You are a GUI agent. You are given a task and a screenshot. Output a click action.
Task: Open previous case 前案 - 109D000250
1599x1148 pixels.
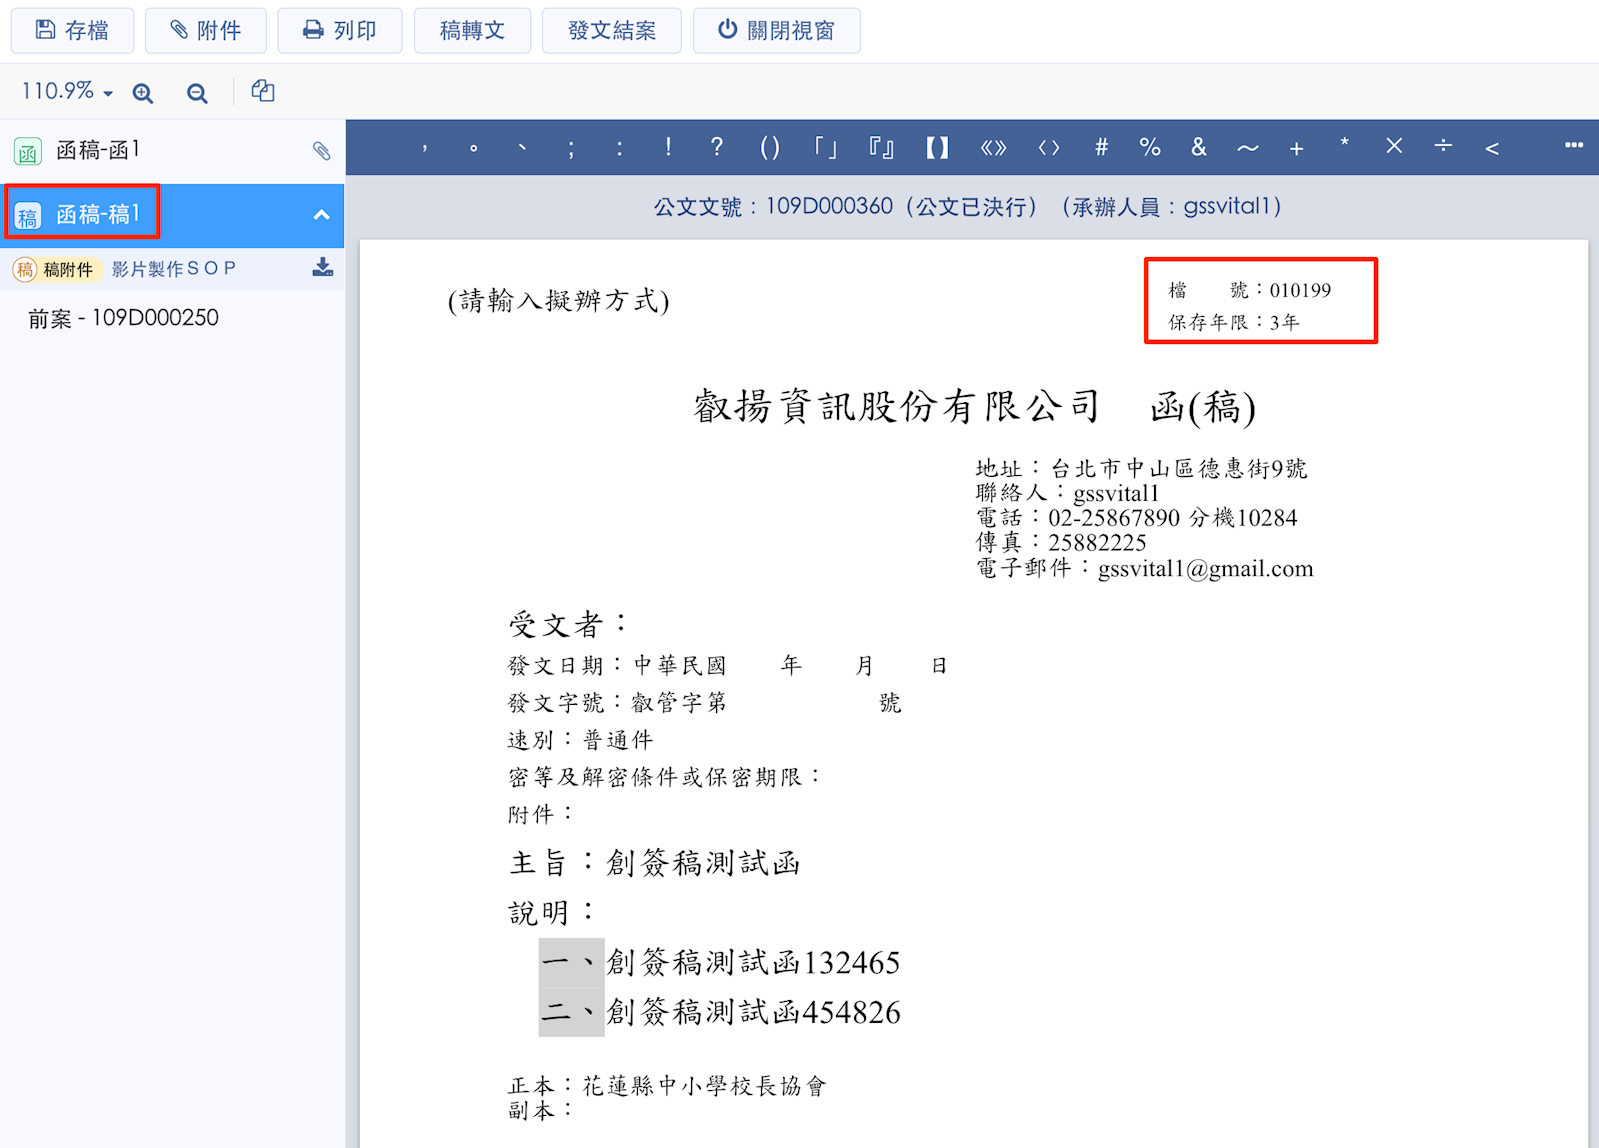click(x=123, y=318)
